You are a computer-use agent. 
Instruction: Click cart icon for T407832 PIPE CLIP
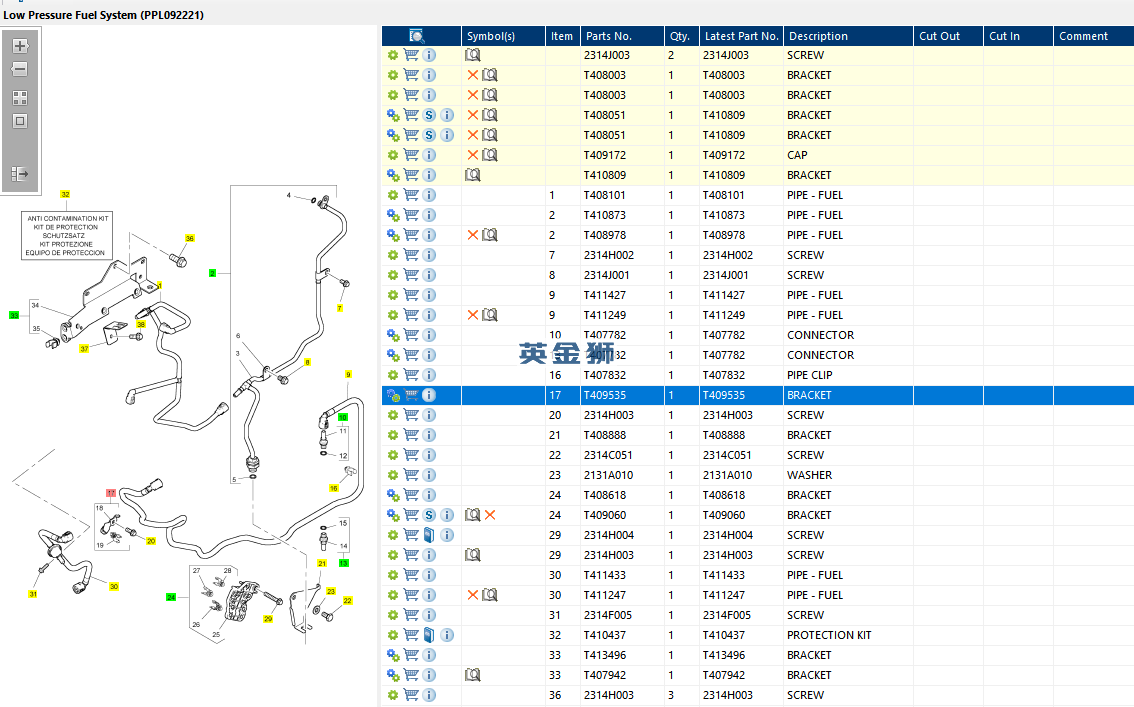411,375
